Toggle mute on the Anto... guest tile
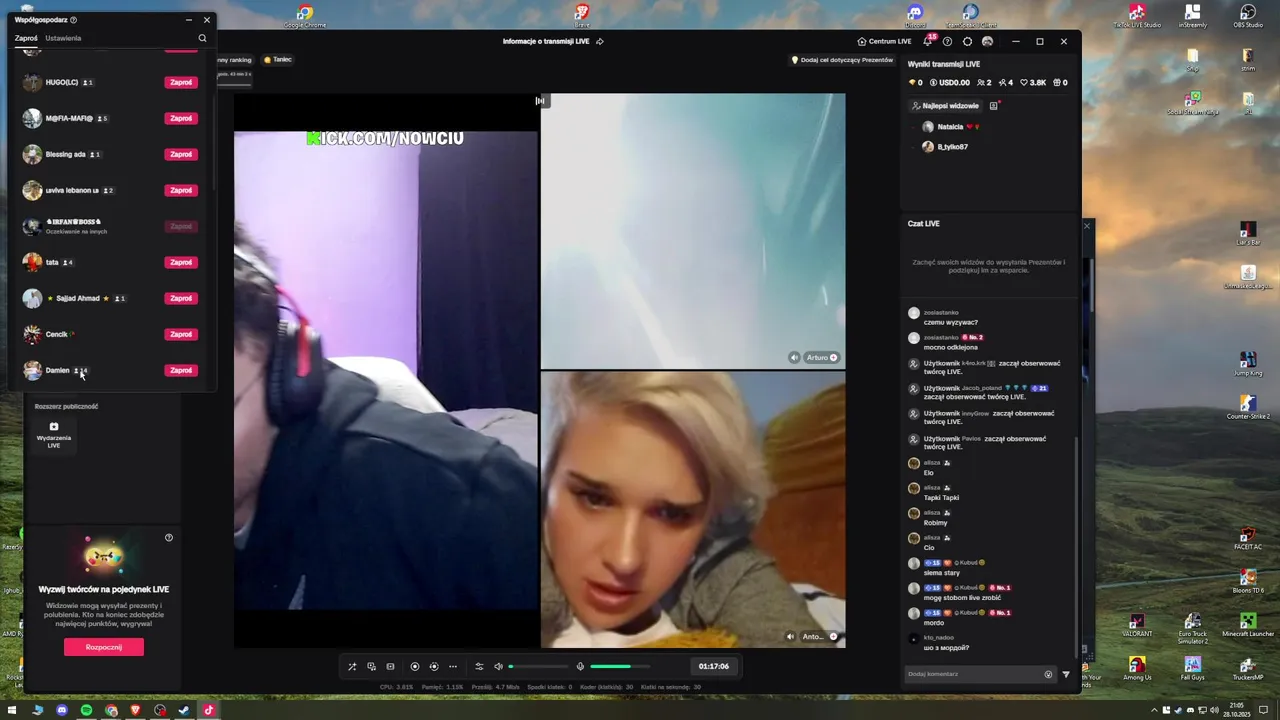This screenshot has height=720, width=1280. 790,636
